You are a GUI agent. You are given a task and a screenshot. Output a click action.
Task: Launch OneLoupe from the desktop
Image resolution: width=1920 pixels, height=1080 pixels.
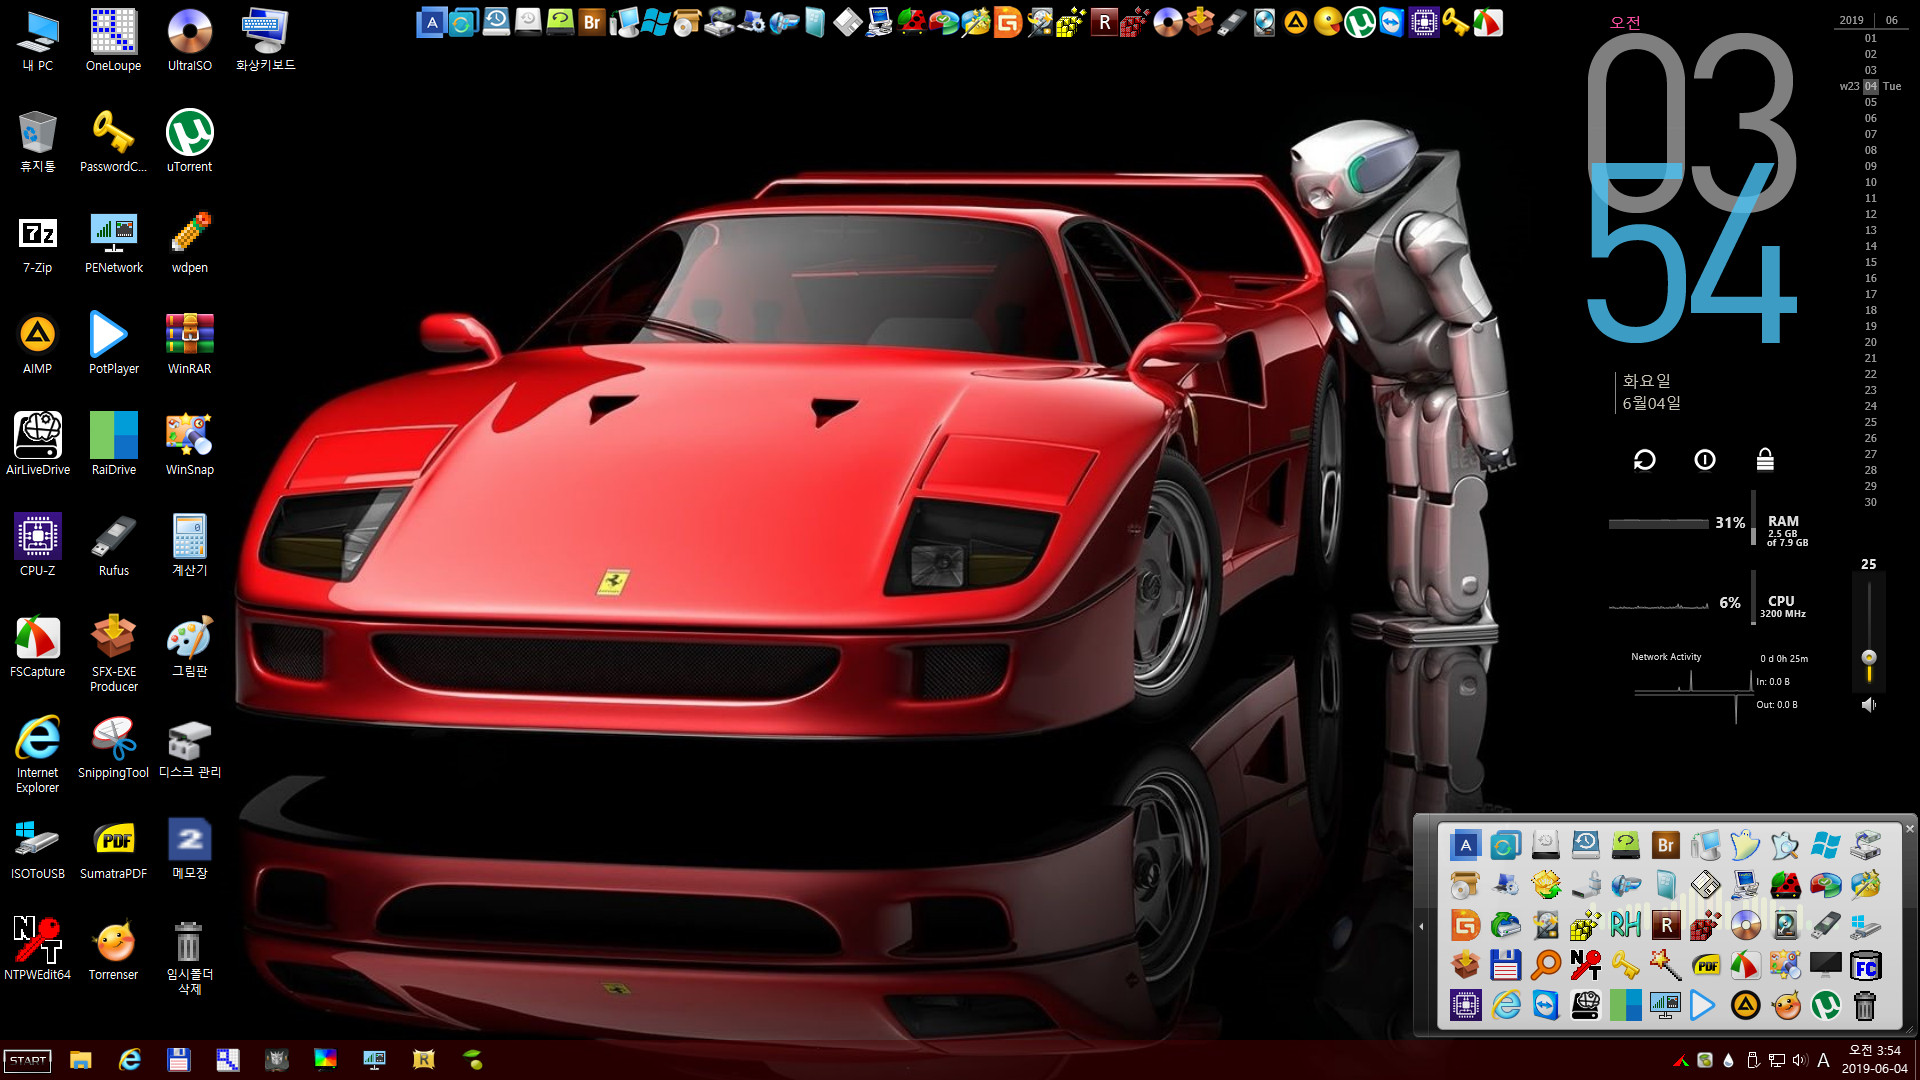(113, 41)
